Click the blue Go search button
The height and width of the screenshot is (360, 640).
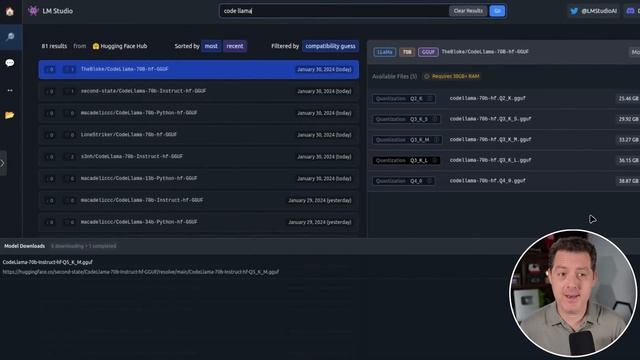(497, 11)
